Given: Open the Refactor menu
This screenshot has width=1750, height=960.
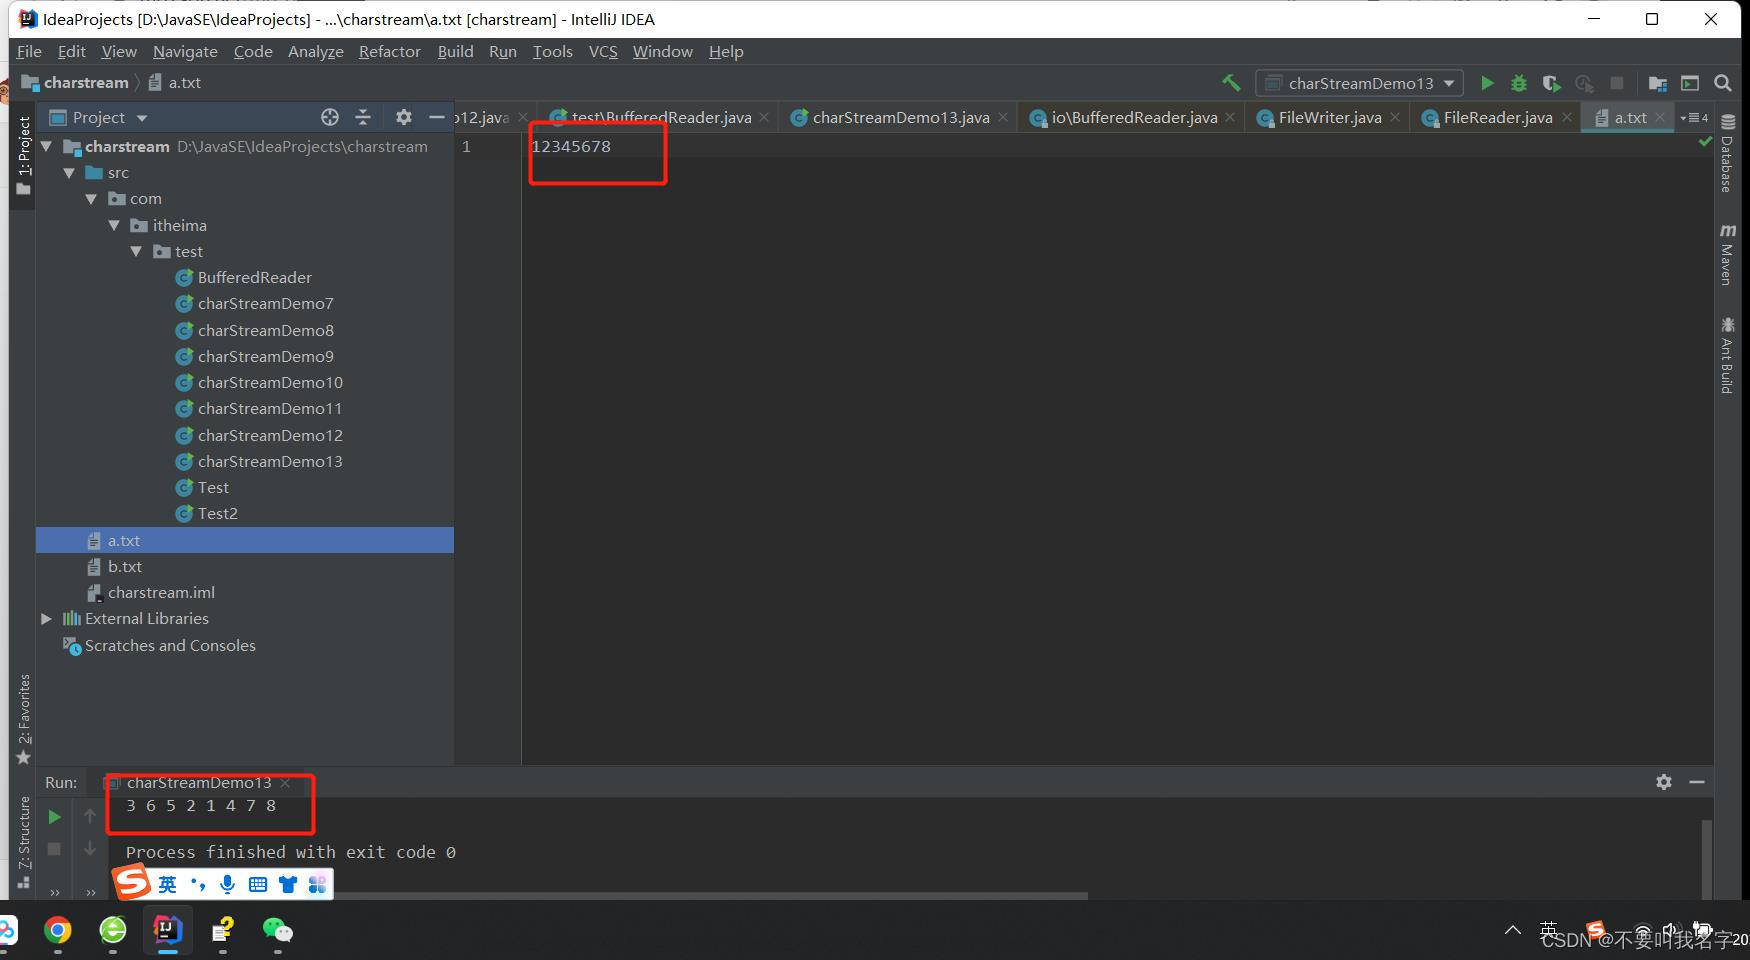Looking at the screenshot, I should pyautogui.click(x=390, y=52).
